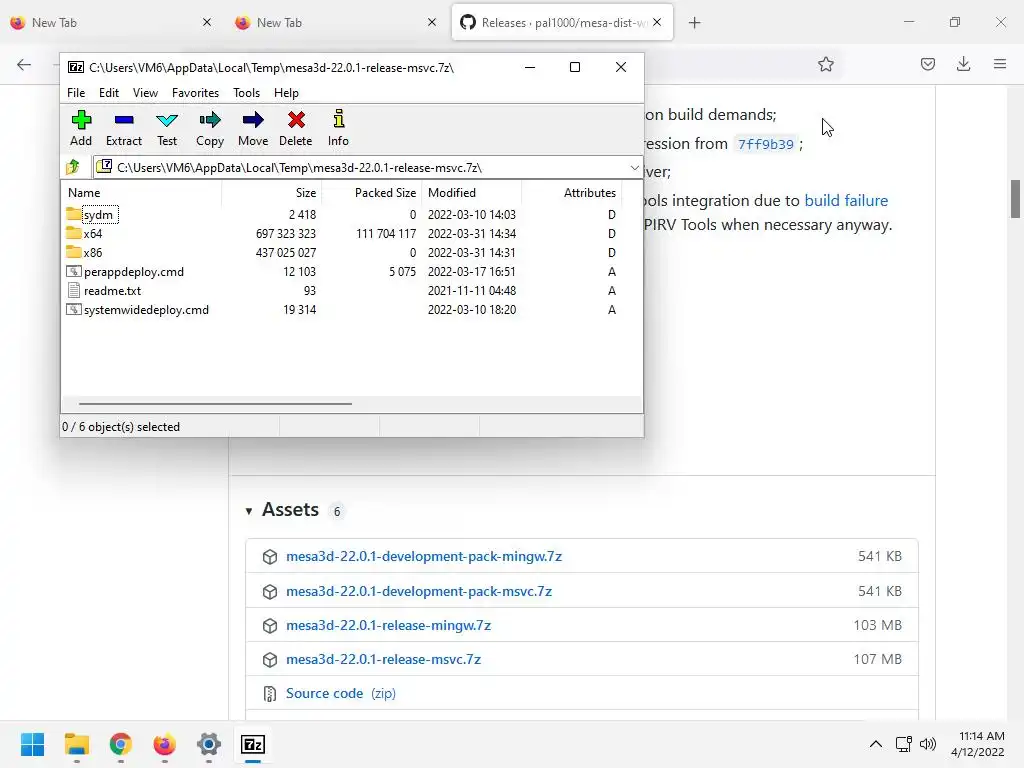
Task: Open the View menu in 7-Zip
Action: (x=145, y=93)
